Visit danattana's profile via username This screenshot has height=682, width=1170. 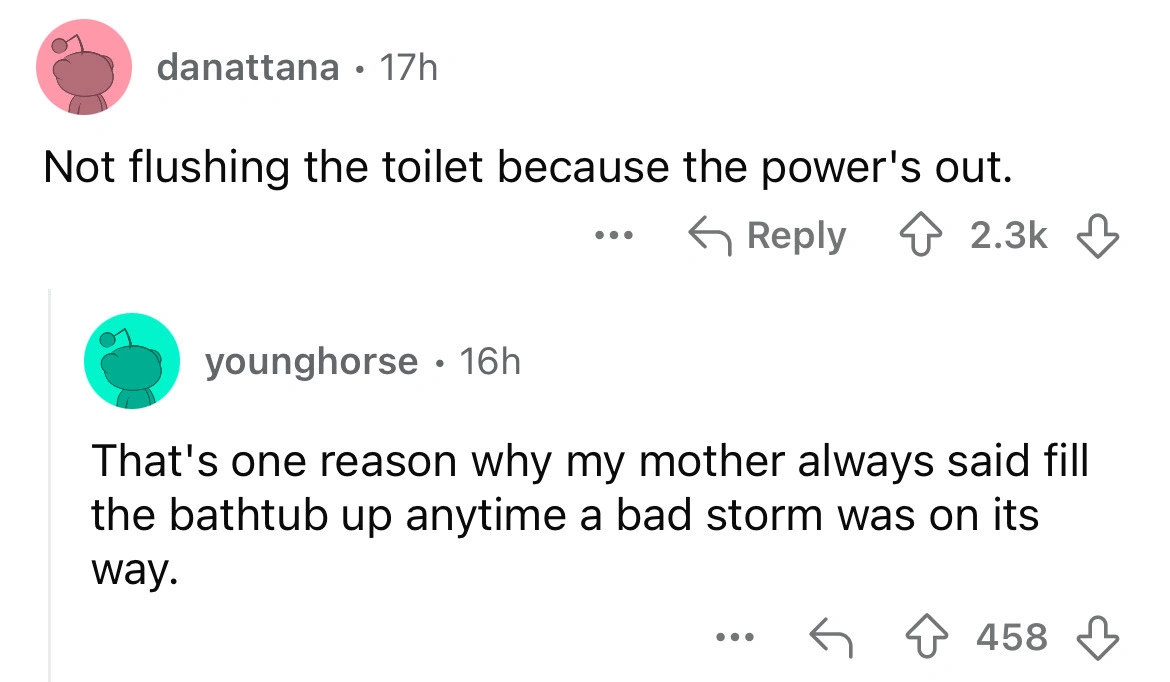pos(248,68)
